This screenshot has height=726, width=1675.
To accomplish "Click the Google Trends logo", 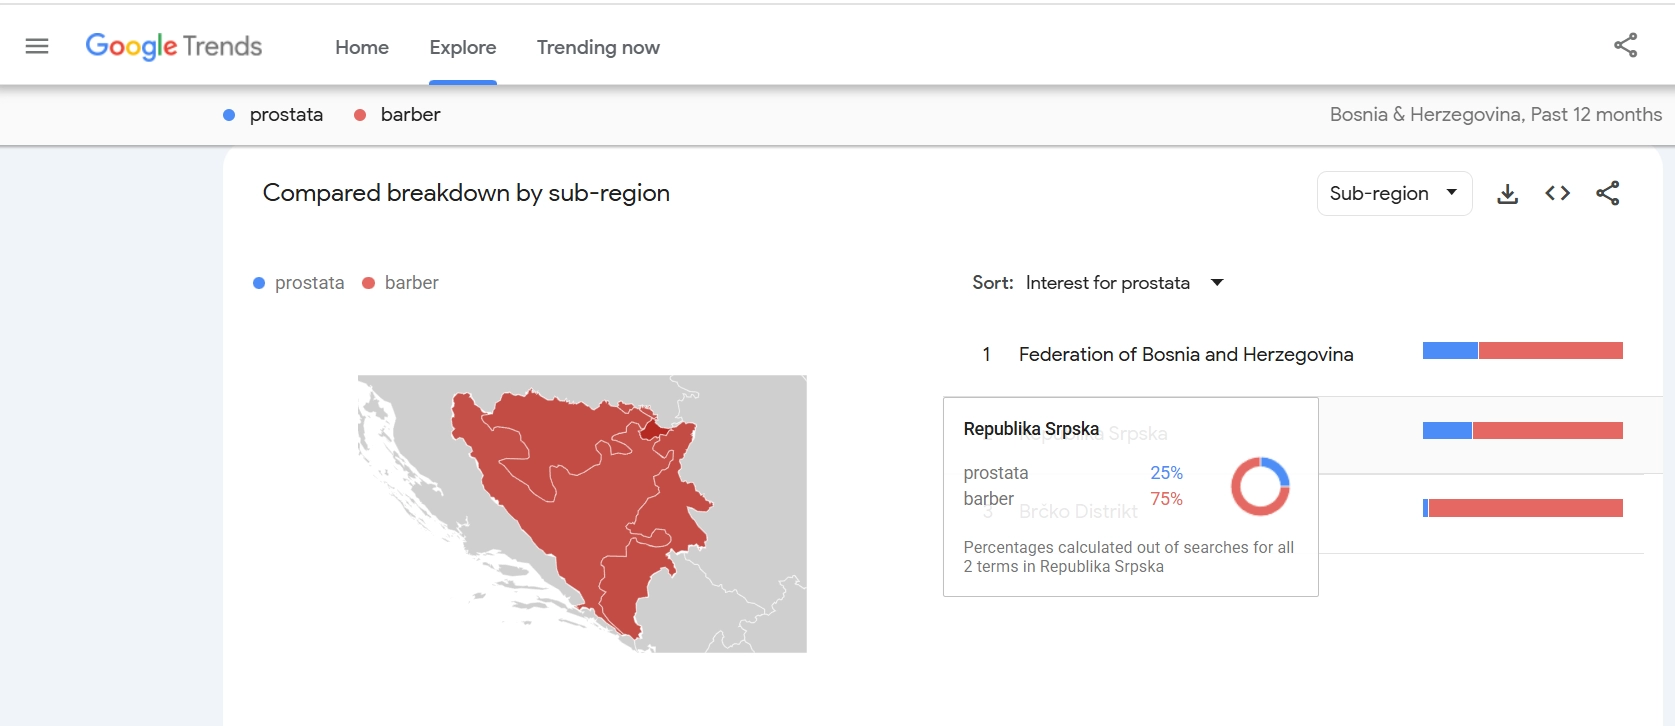I will 174,46.
